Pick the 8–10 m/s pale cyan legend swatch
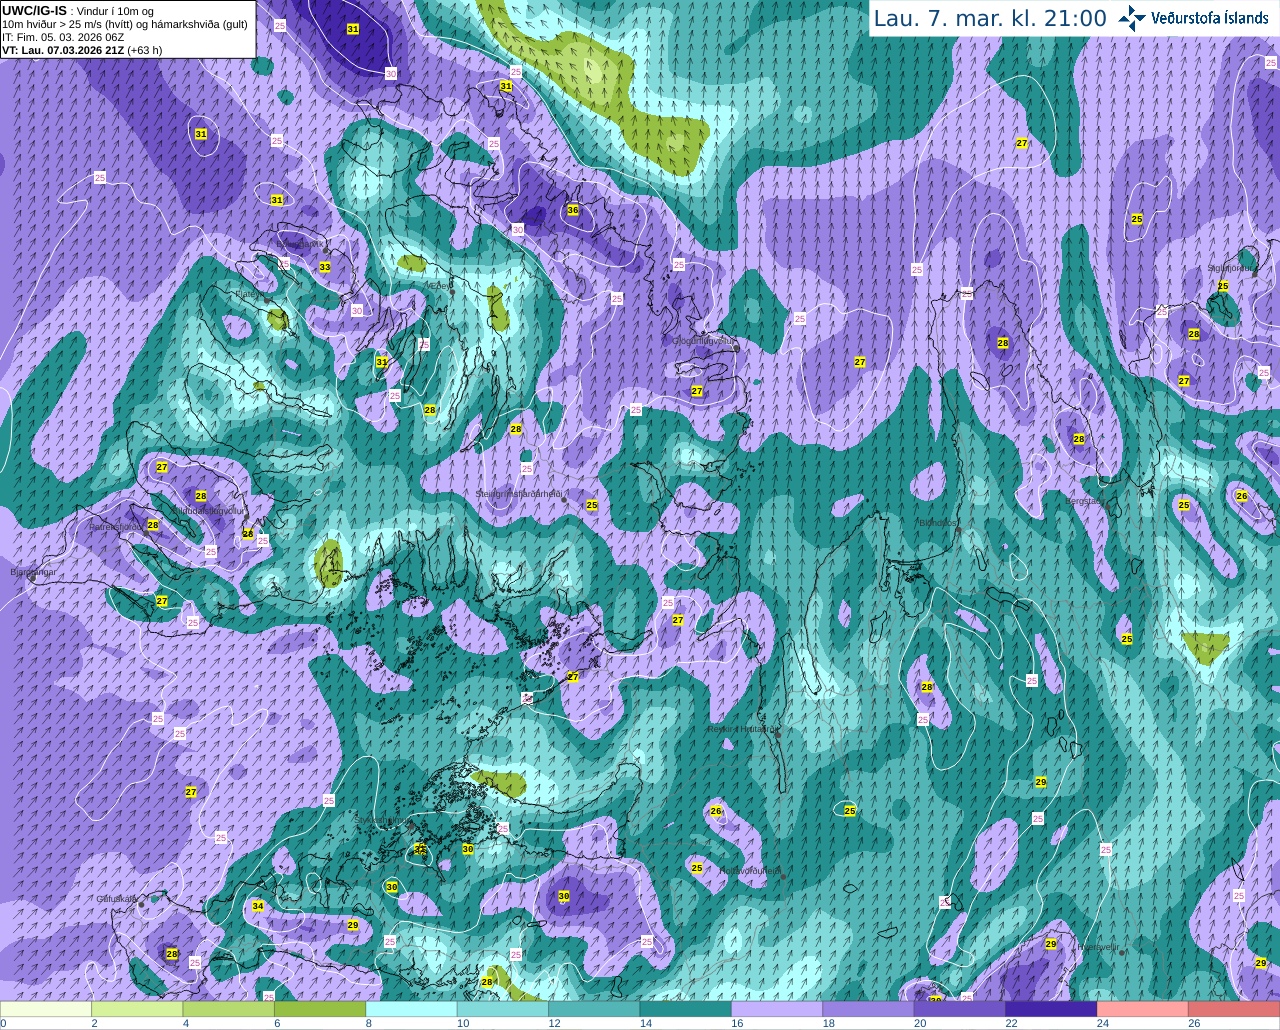The width and height of the screenshot is (1280, 1030). (x=412, y=1009)
